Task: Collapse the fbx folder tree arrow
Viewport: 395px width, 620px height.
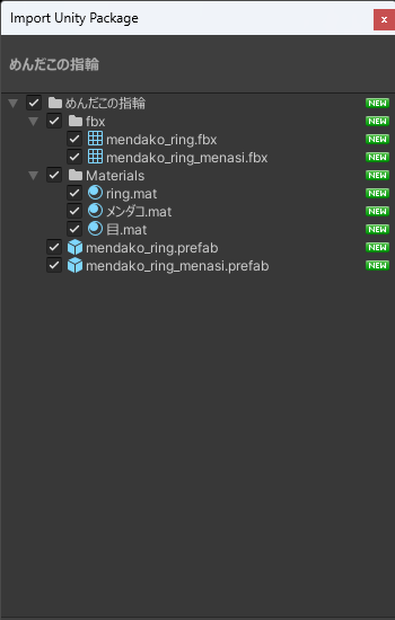Action: 34,121
